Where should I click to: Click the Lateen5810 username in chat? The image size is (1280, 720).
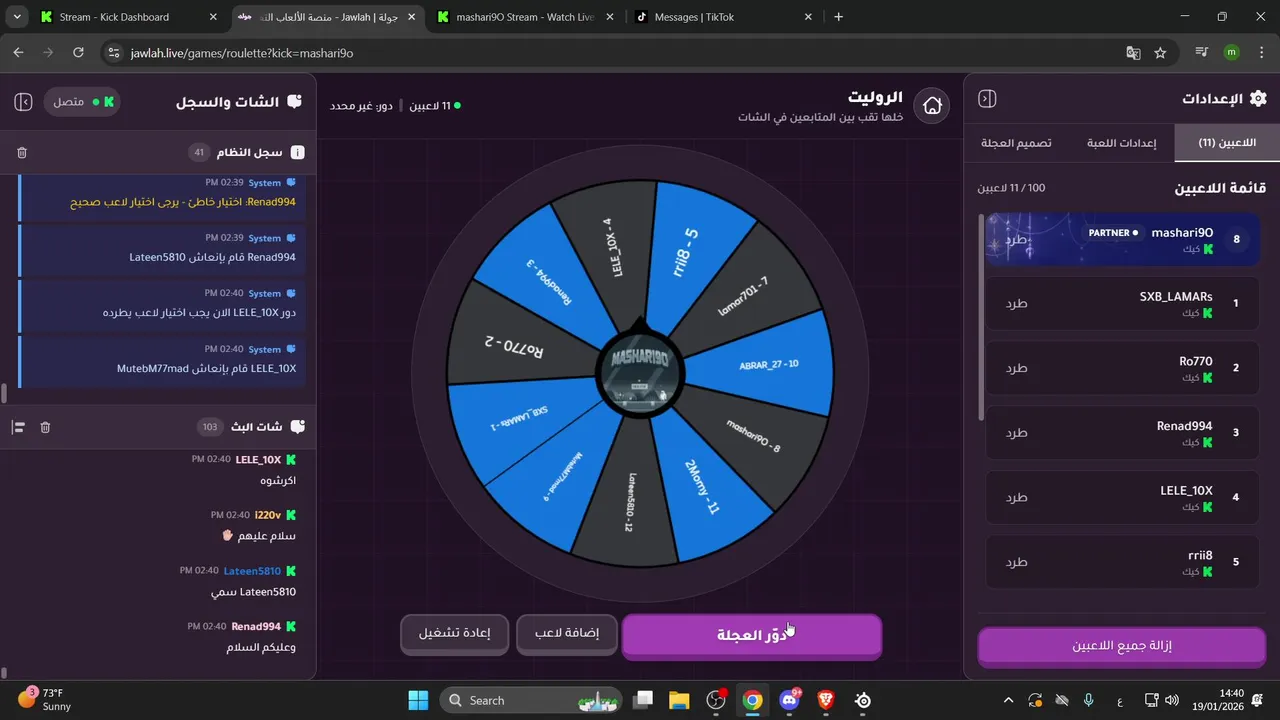pos(252,571)
